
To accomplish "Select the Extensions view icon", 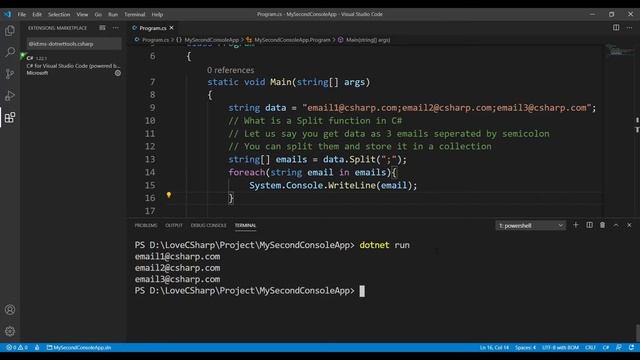I will point(10,118).
